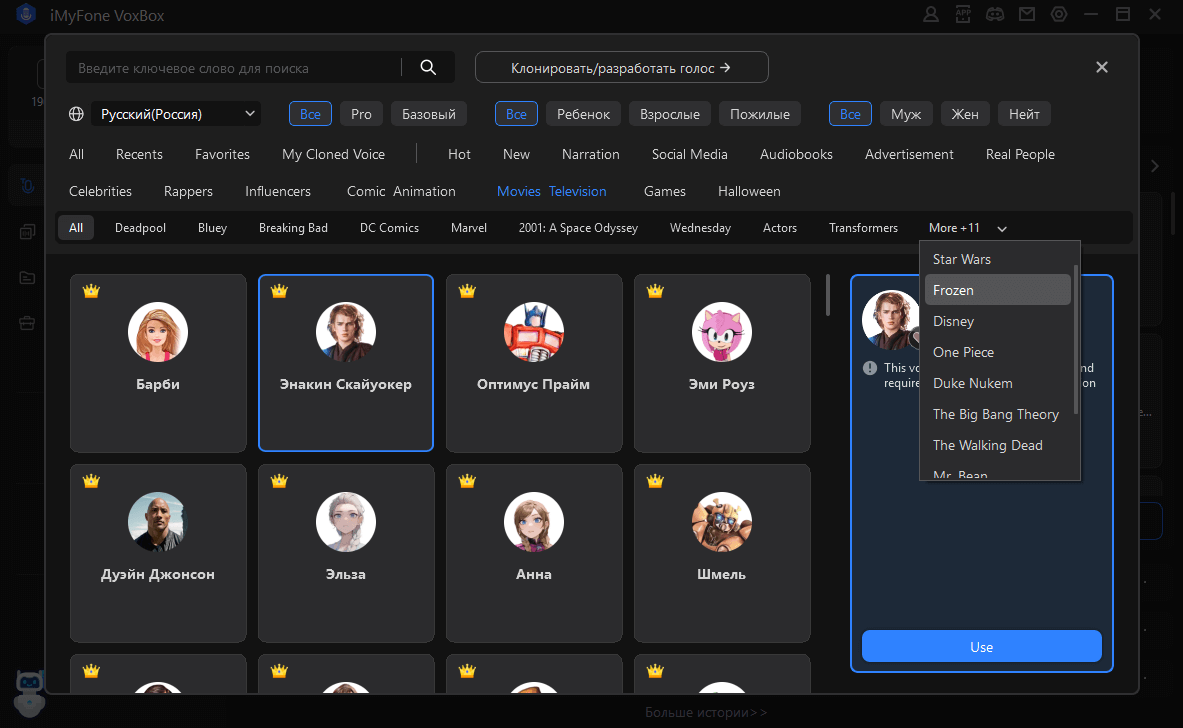The image size is (1183, 728).
Task: Click the search magnifier icon
Action: click(x=428, y=67)
